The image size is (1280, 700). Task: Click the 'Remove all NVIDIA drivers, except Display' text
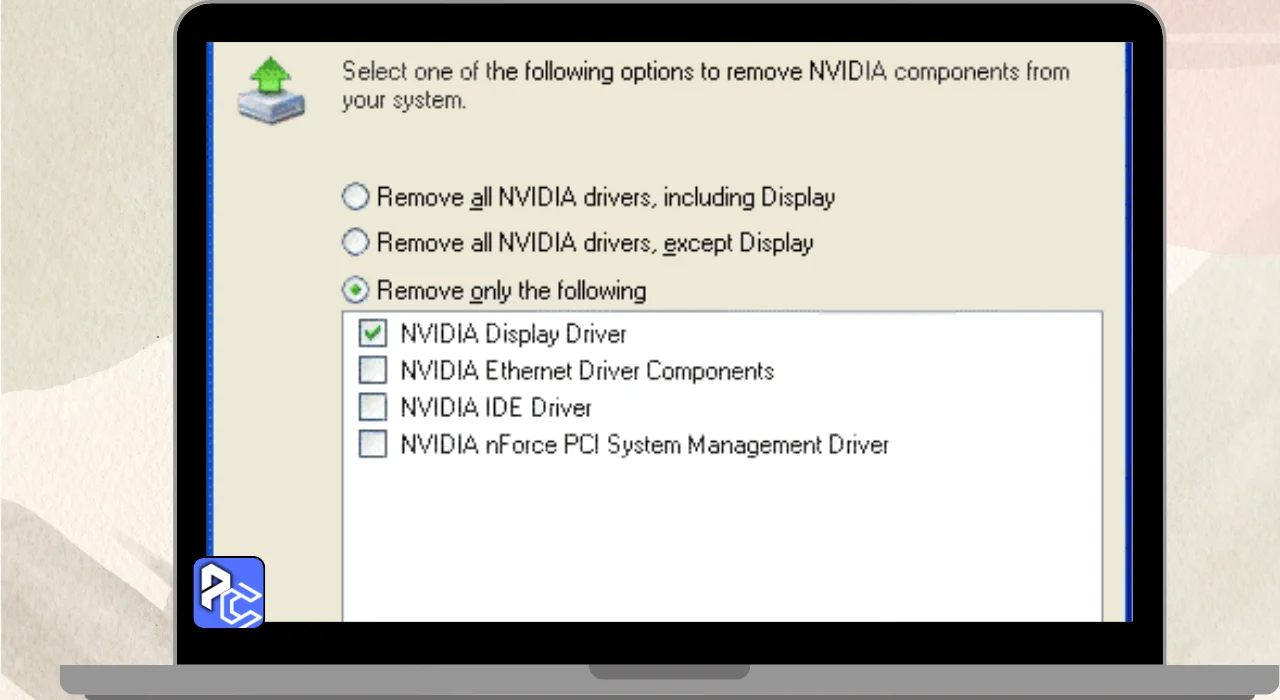[595, 243]
